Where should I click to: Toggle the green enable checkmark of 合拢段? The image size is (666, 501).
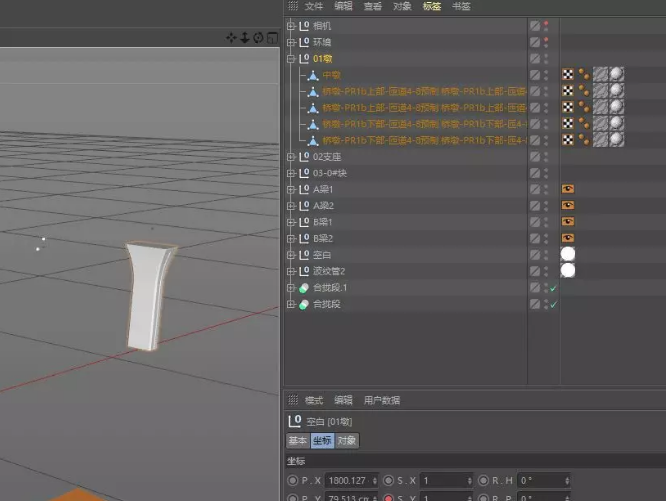click(x=553, y=304)
